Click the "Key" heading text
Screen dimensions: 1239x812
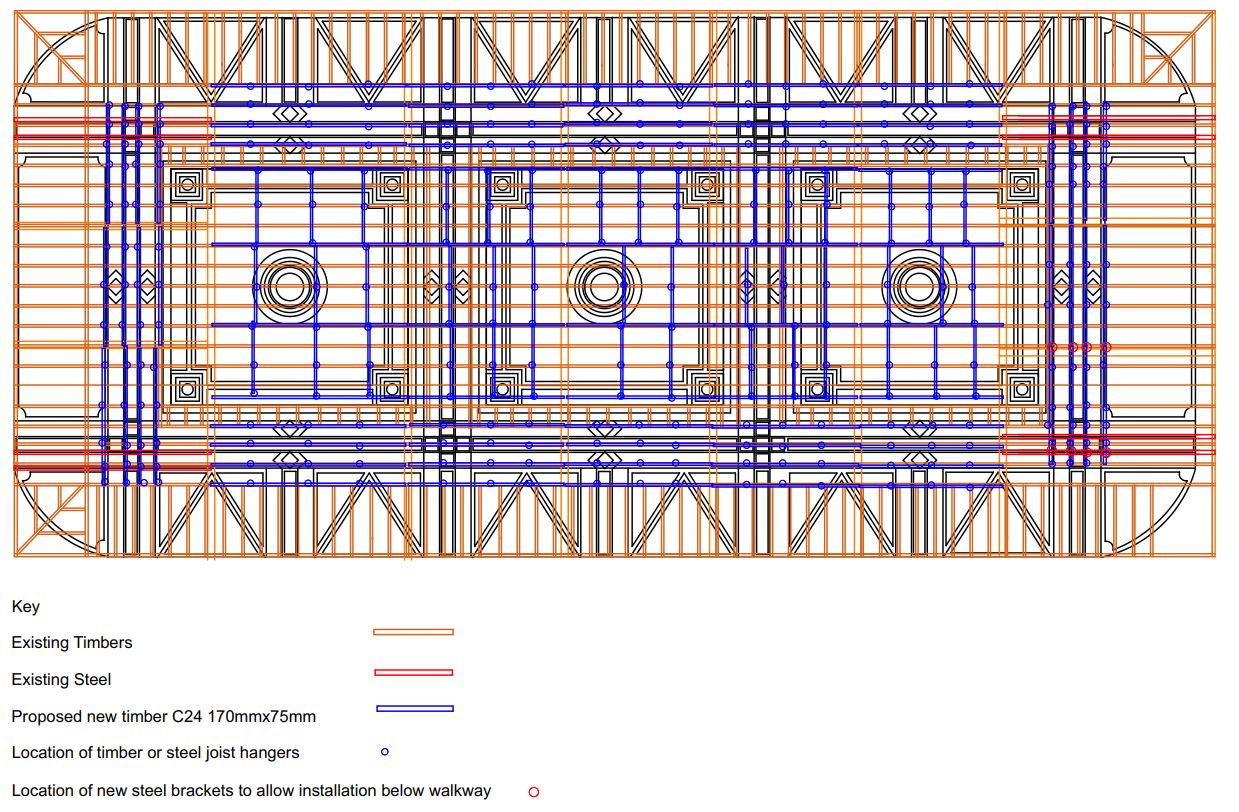pyautogui.click(x=26, y=607)
